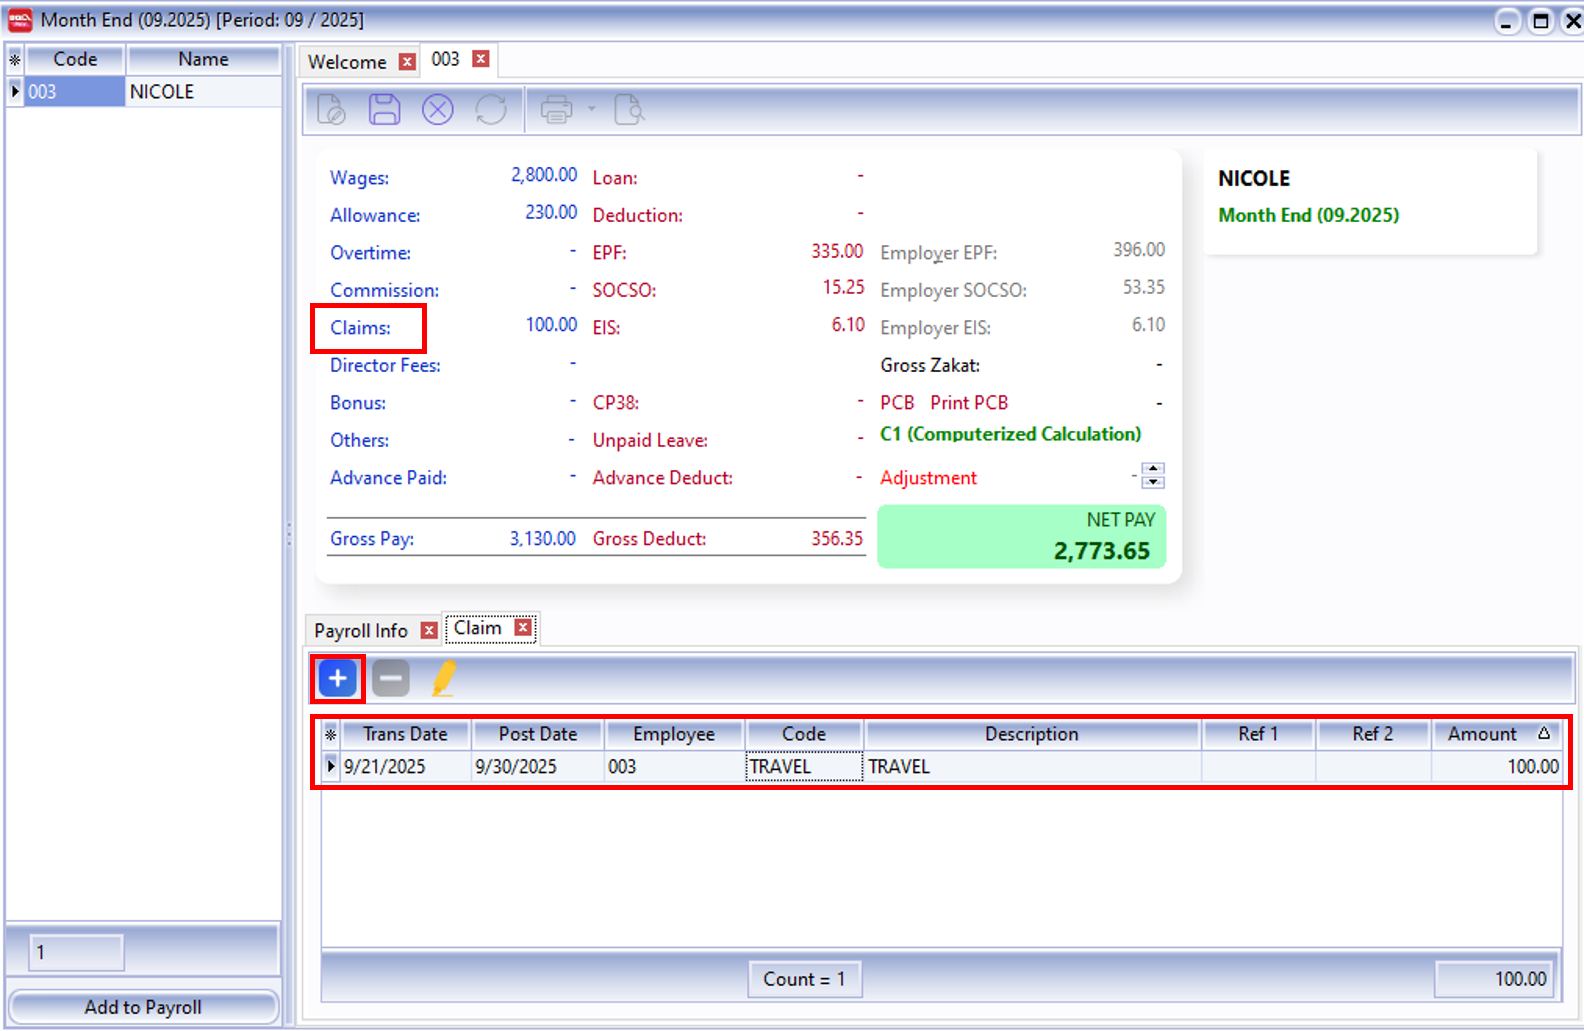Click the employee list grid selector asterisk
This screenshot has width=1584, height=1031.
click(15, 59)
